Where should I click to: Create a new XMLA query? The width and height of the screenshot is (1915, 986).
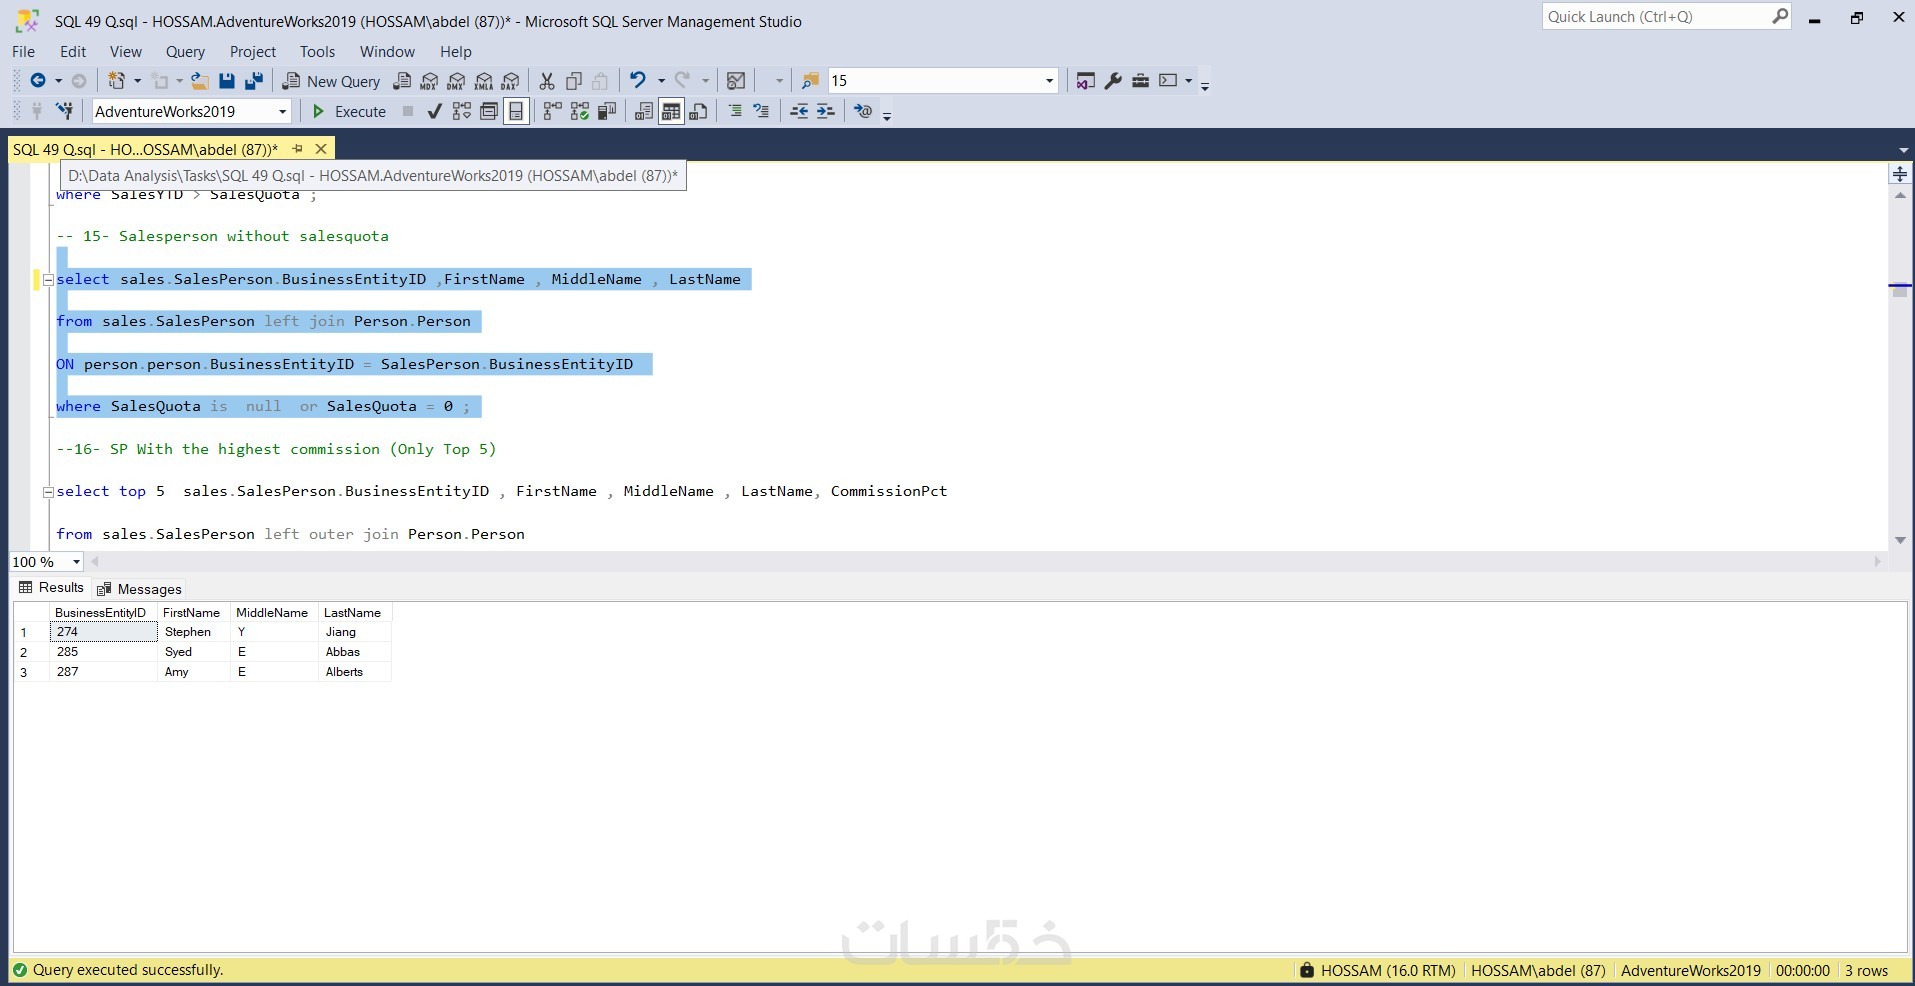pos(484,81)
